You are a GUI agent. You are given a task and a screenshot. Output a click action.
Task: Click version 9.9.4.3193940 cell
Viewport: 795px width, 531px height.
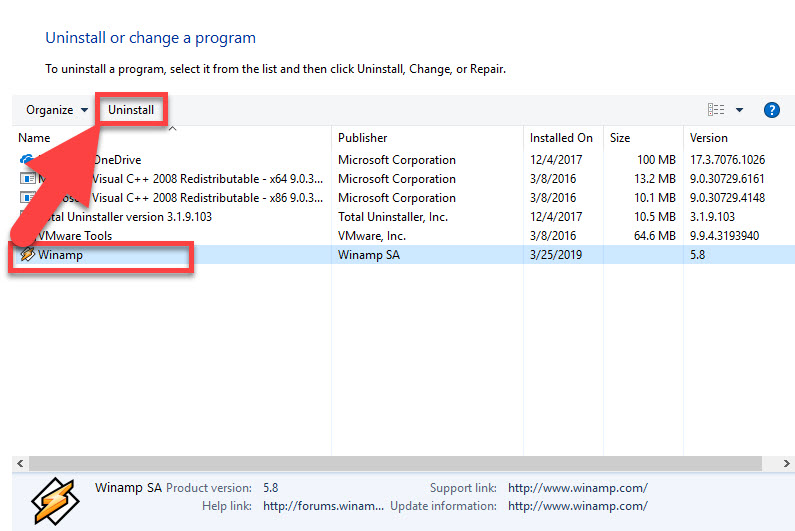pyautogui.click(x=724, y=236)
